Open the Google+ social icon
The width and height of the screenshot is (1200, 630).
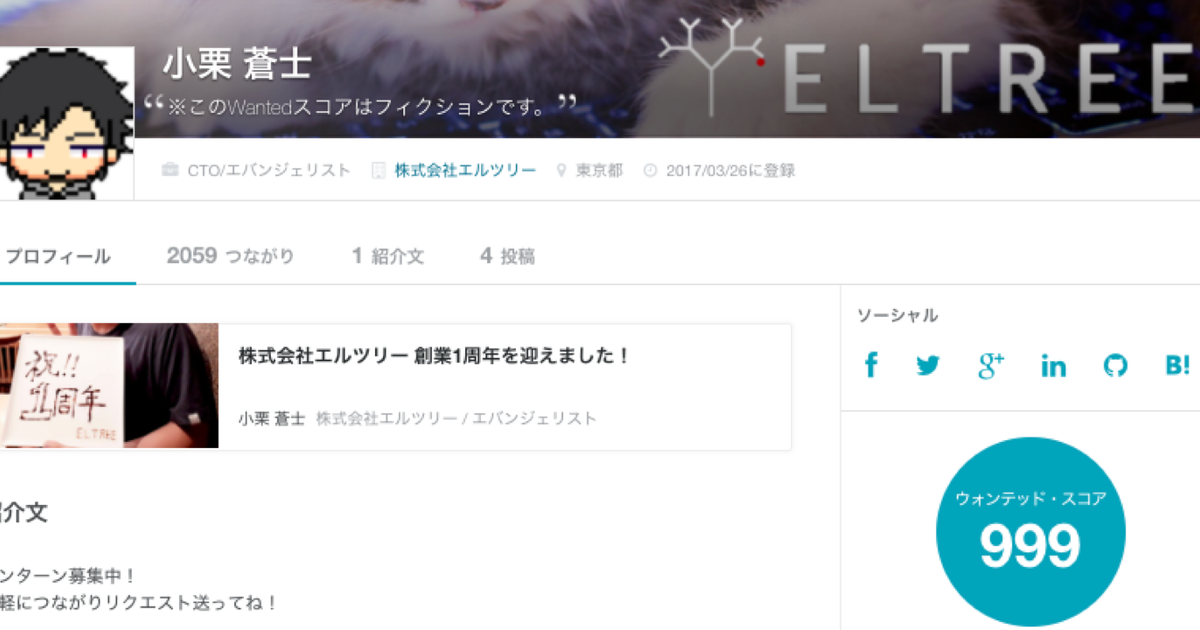[991, 366]
